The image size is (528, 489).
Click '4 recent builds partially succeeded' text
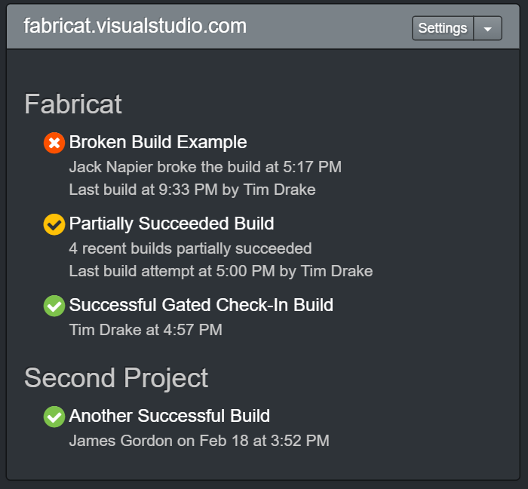pyautogui.click(x=190, y=249)
